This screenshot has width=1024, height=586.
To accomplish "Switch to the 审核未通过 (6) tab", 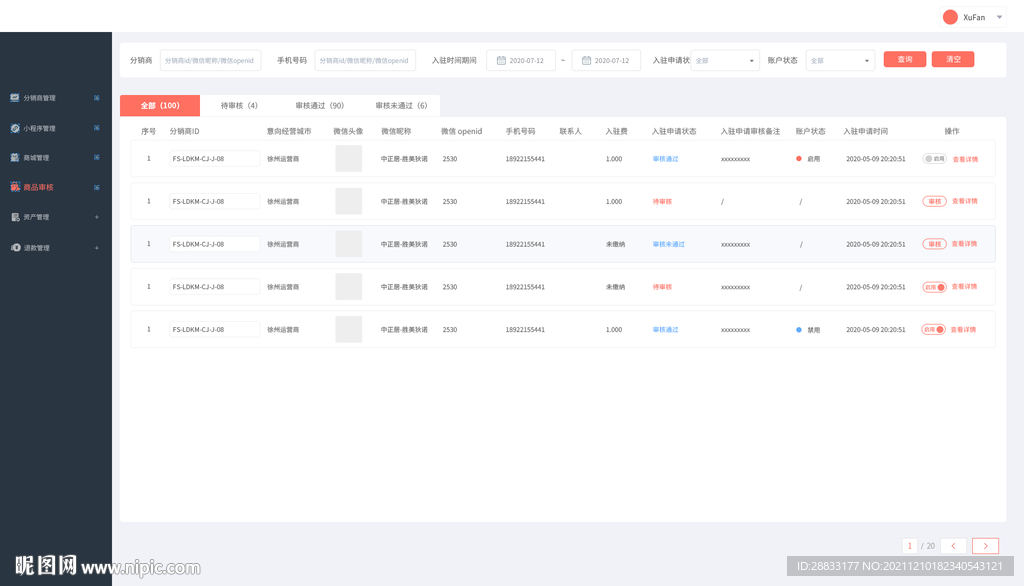I will [401, 105].
